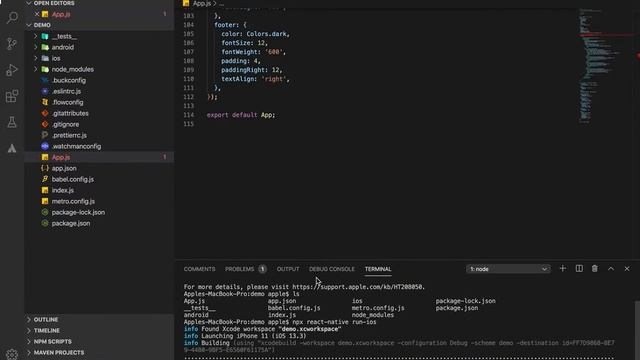Collapse the Open Editors section
The width and height of the screenshot is (640, 360).
click(29, 3)
